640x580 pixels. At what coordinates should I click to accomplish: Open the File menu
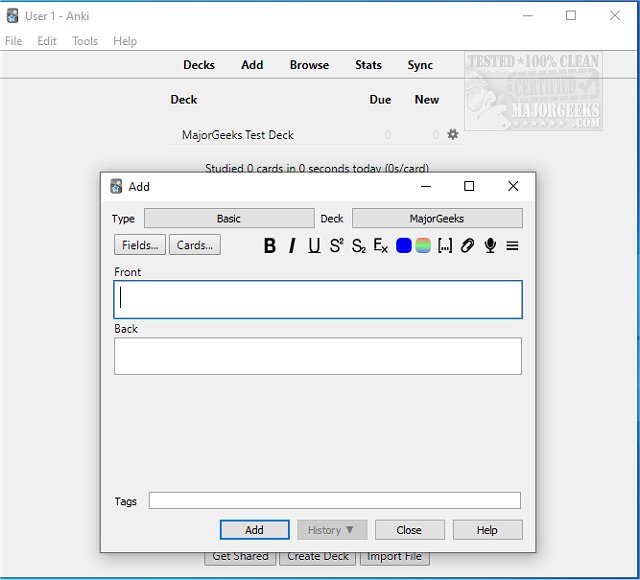point(13,41)
